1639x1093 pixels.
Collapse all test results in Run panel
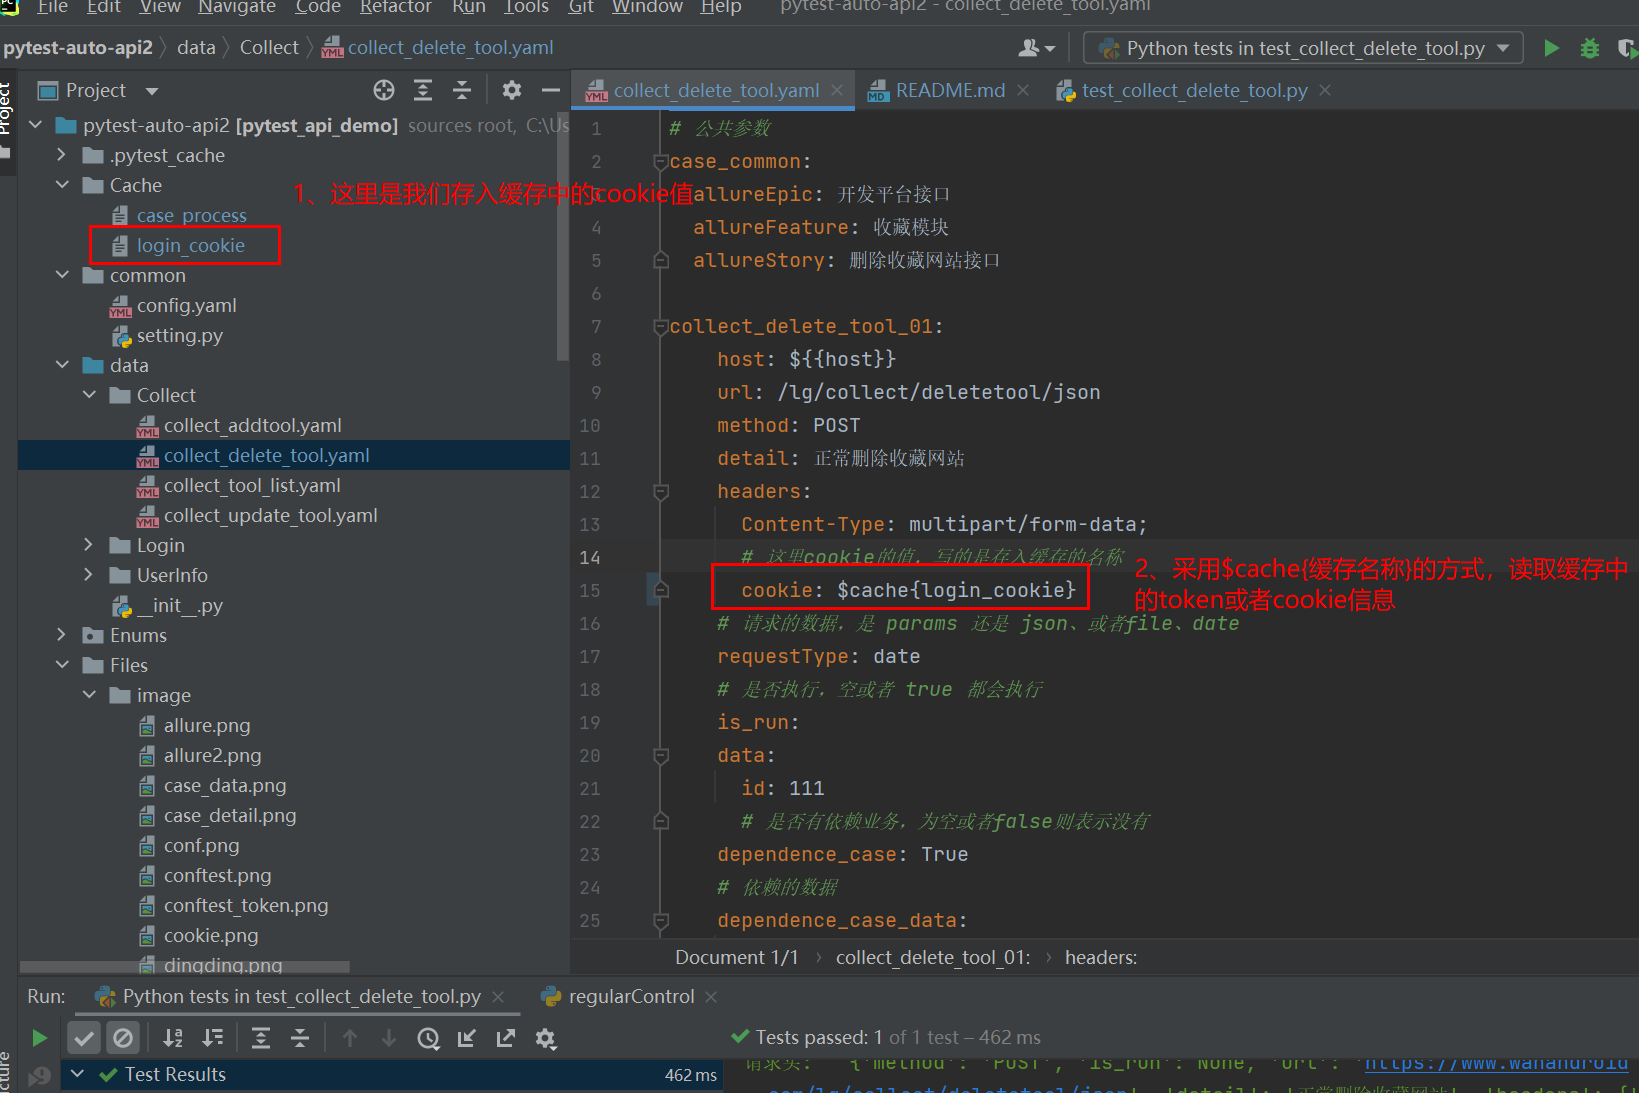point(300,1038)
